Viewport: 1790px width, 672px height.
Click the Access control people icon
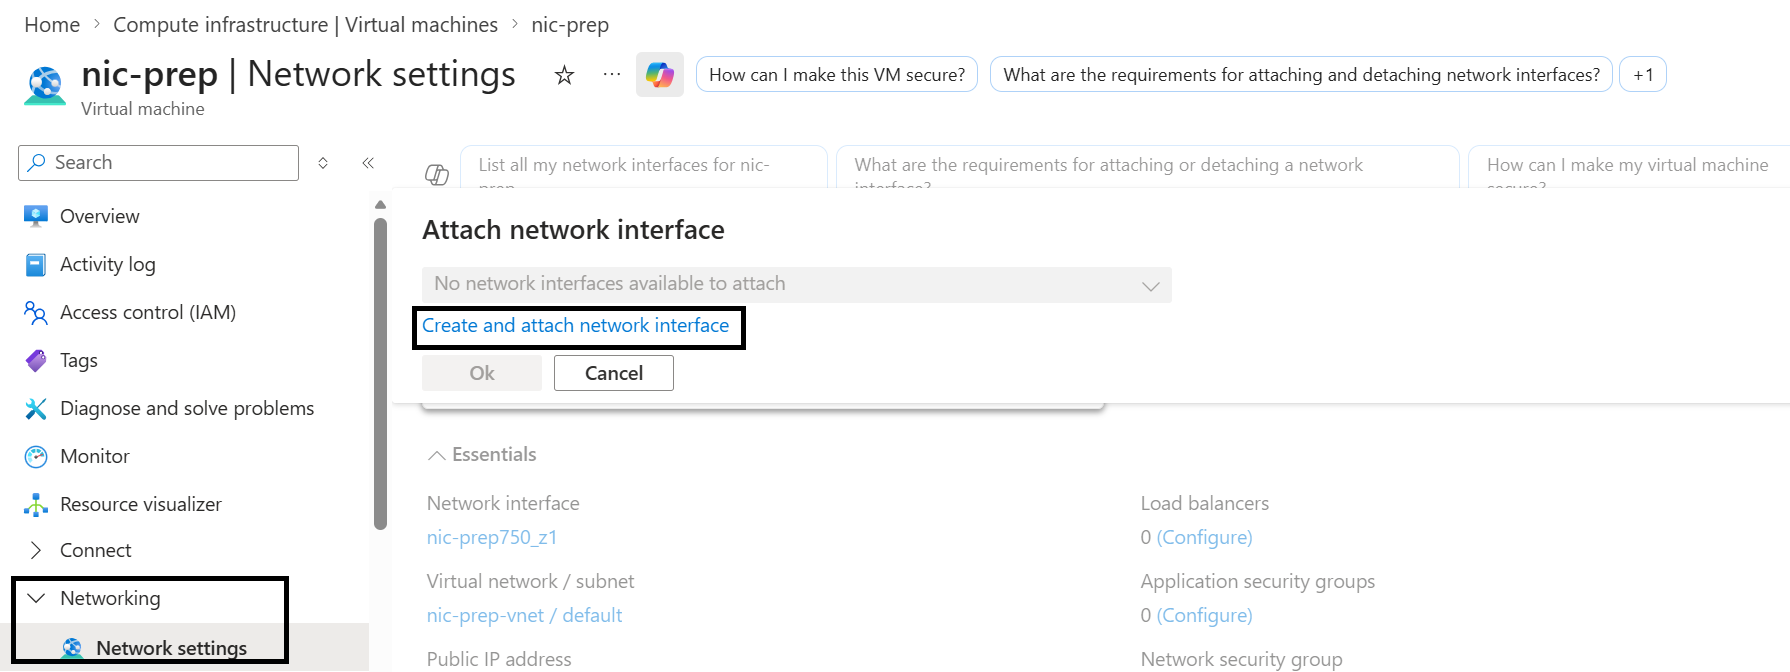coord(36,313)
